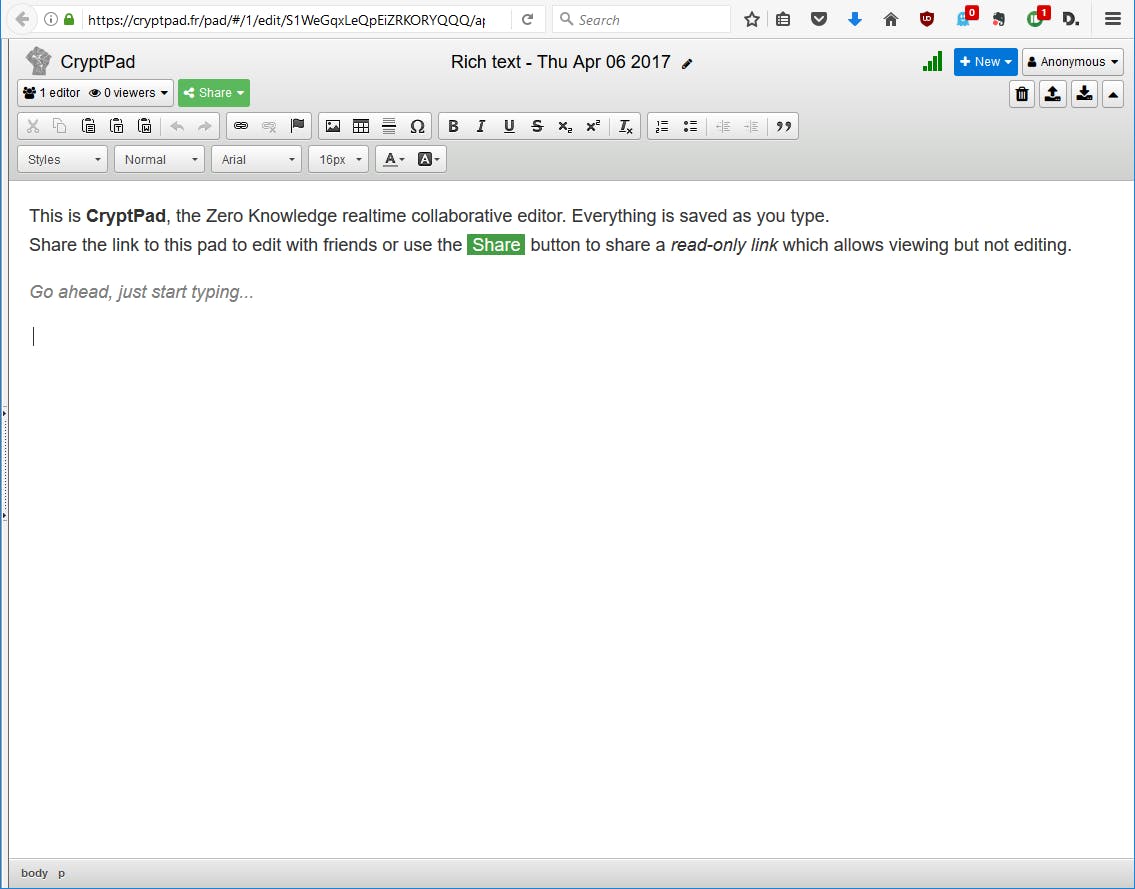Click the browser Home icon
1135x889 pixels.
[x=891, y=20]
